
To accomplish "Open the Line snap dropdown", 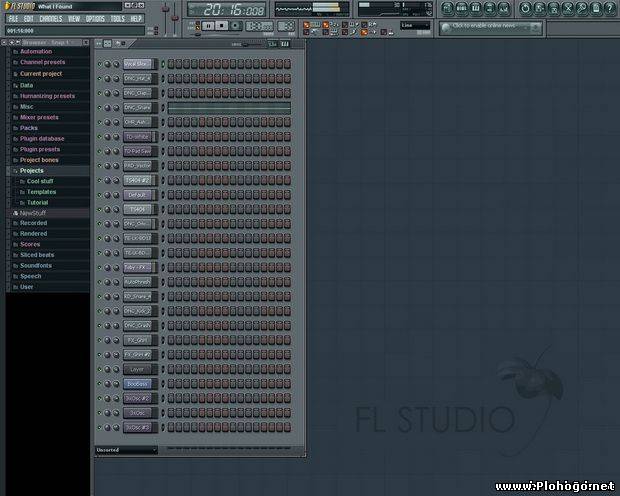I will (x=415, y=25).
